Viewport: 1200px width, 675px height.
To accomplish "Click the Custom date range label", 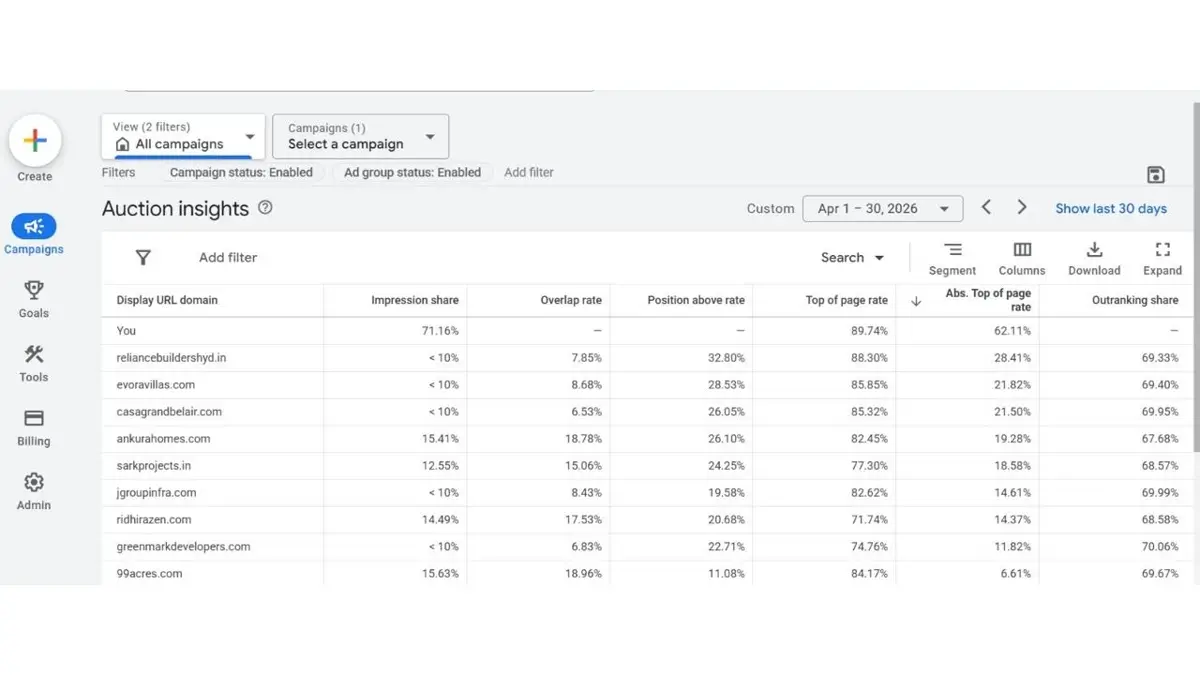I will [x=770, y=208].
